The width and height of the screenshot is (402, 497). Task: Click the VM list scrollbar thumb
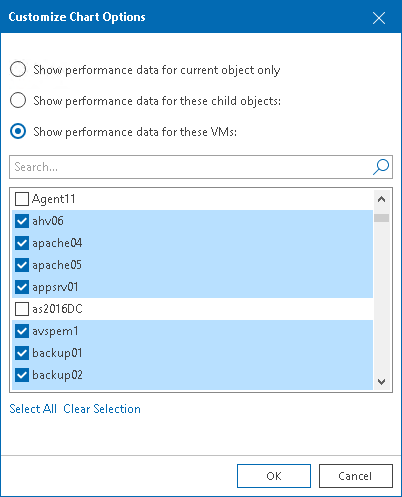382,218
